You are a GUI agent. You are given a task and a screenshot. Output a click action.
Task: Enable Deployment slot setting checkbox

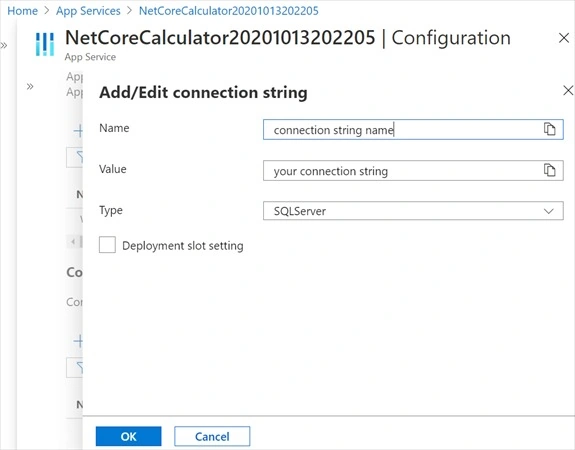107,245
